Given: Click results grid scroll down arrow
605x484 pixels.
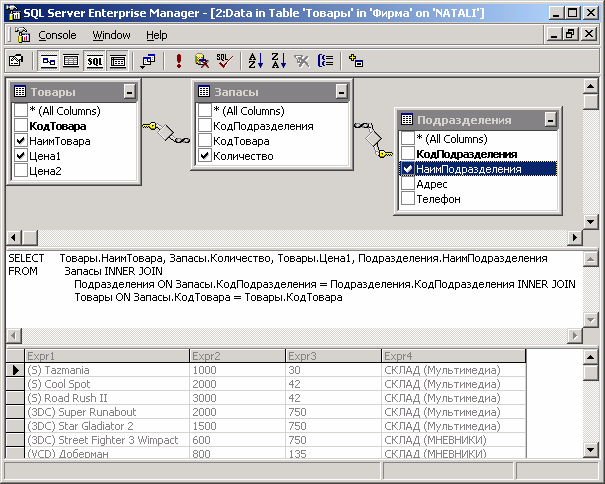Looking at the screenshot, I should pyautogui.click(x=590, y=450).
